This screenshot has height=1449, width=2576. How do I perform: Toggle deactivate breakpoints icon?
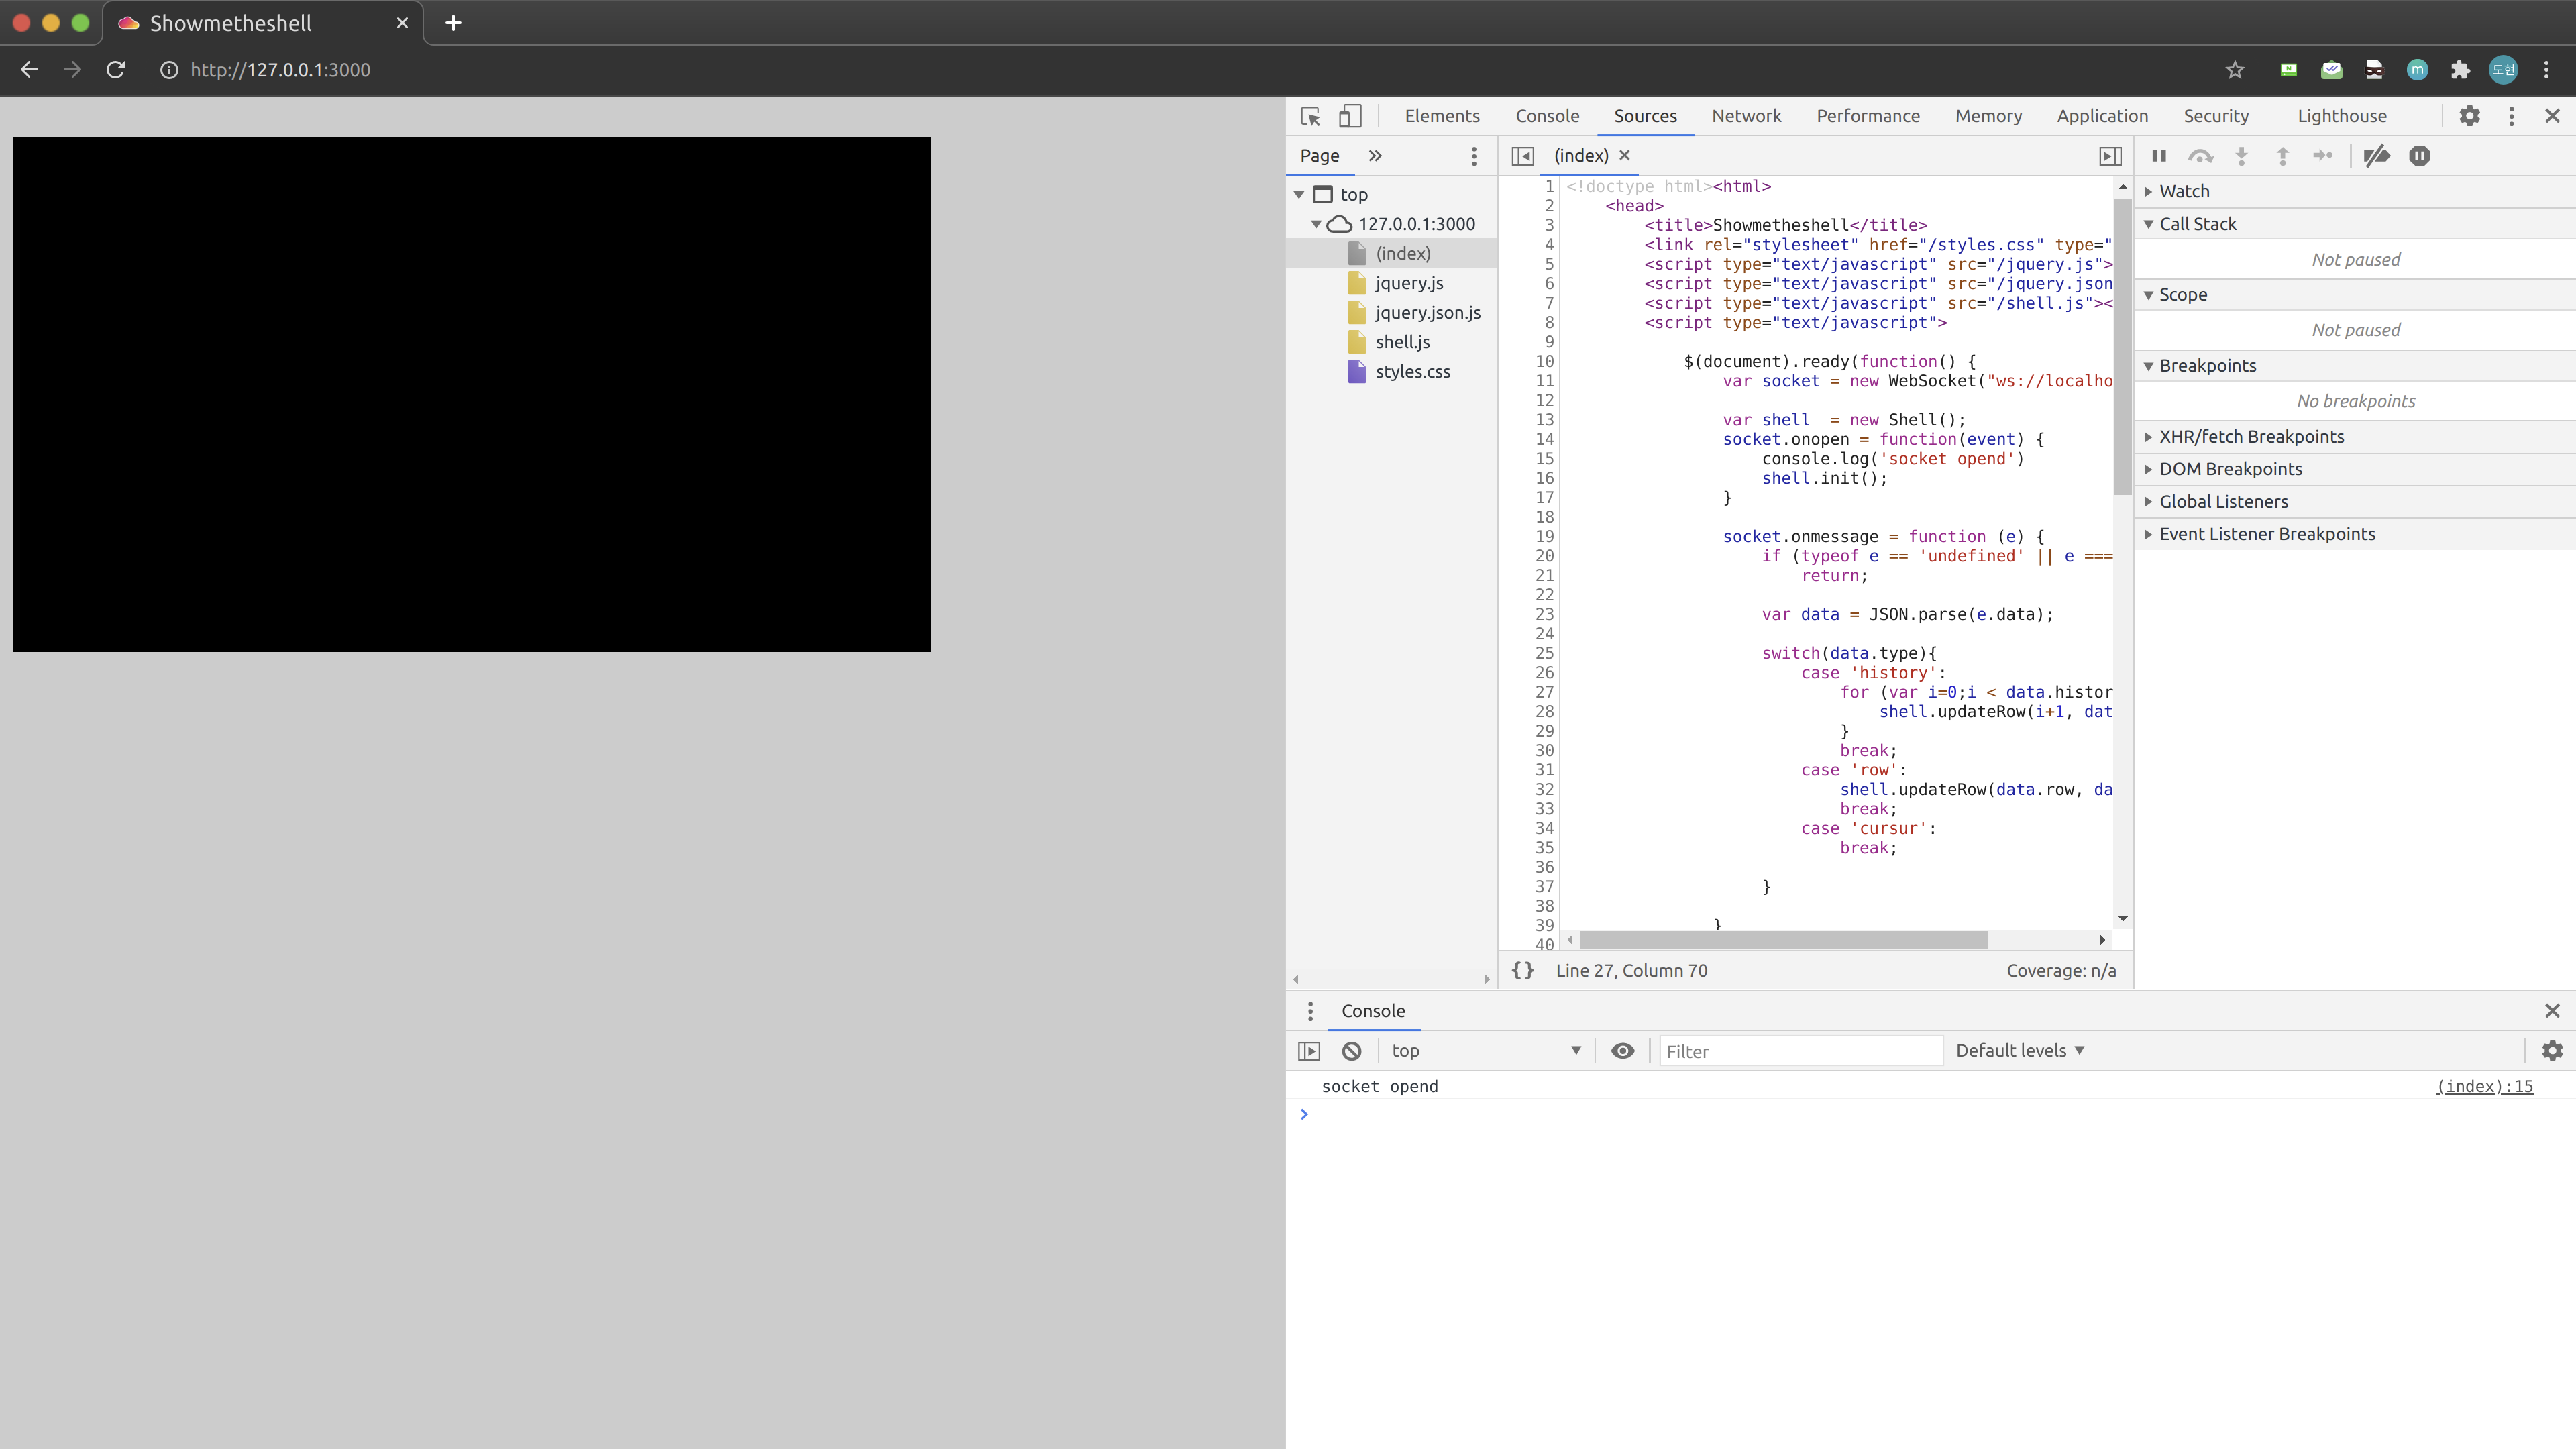[x=2376, y=156]
